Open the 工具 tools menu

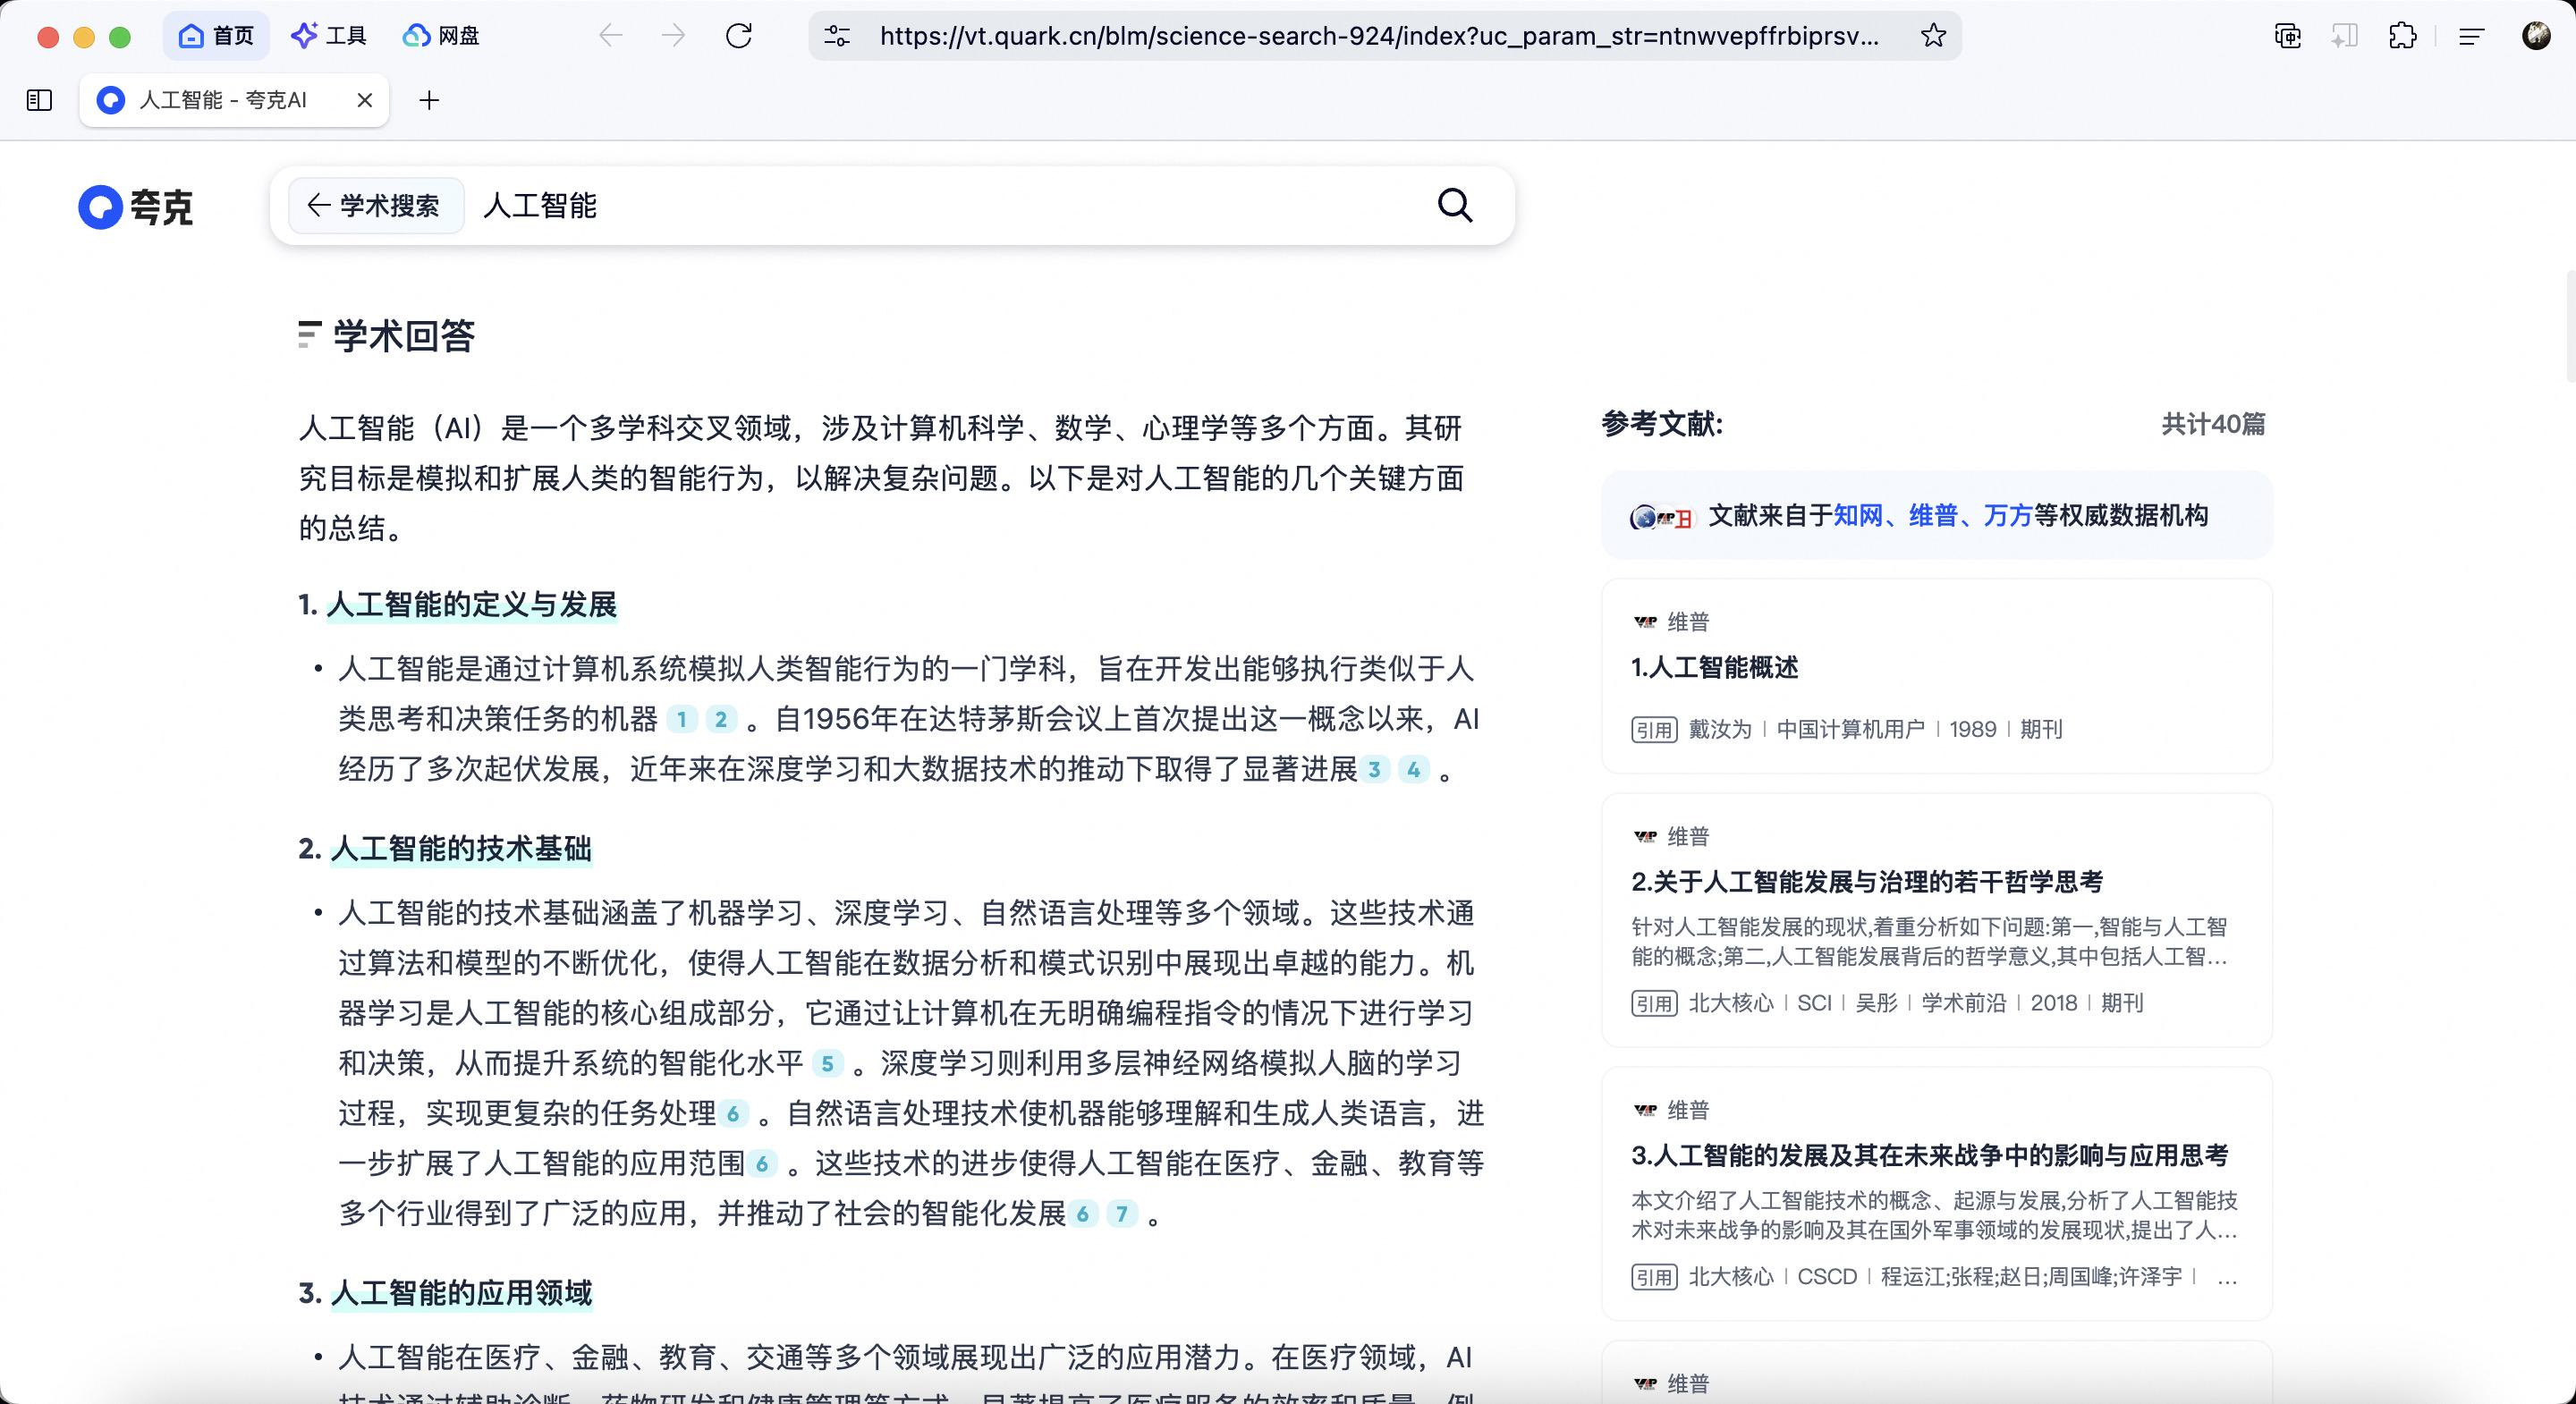point(329,37)
